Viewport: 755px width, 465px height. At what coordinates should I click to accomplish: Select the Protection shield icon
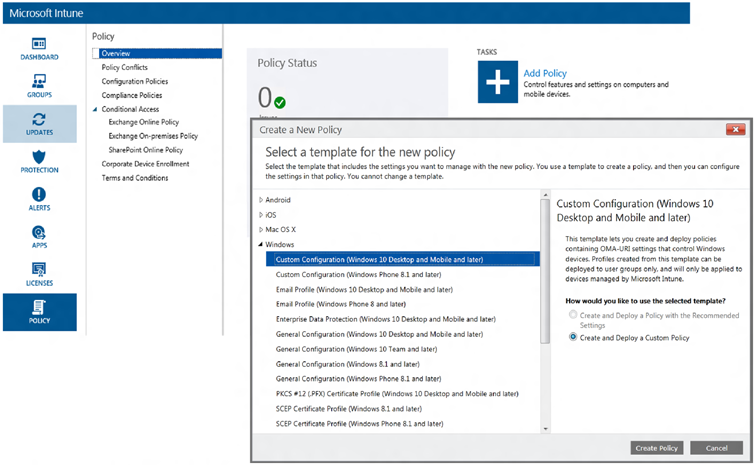(x=39, y=160)
